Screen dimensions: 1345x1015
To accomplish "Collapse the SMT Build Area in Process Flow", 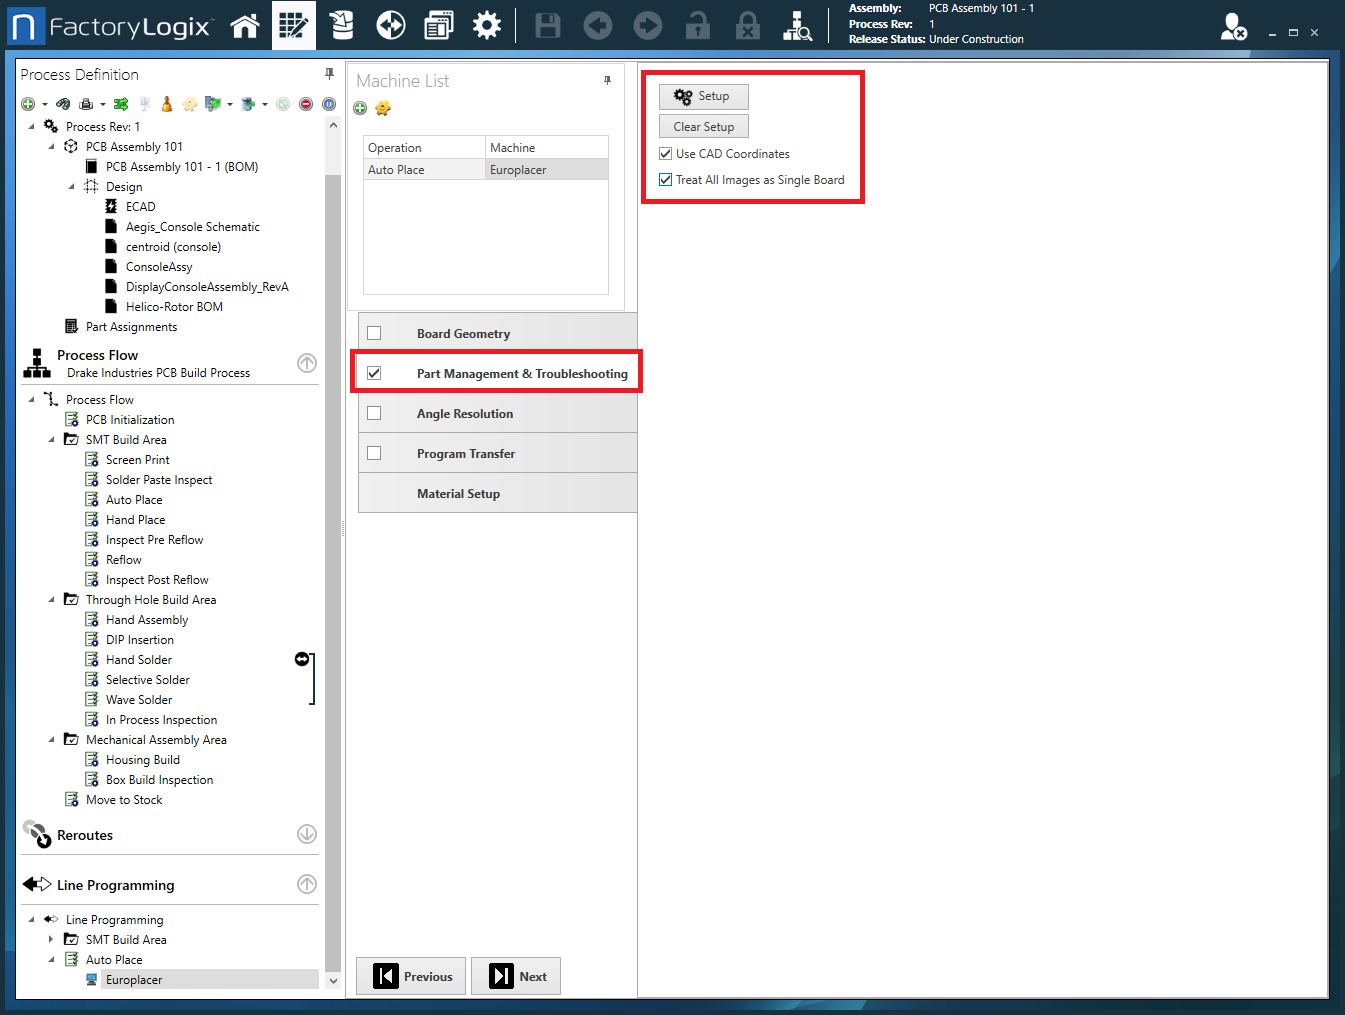I will (x=51, y=439).
